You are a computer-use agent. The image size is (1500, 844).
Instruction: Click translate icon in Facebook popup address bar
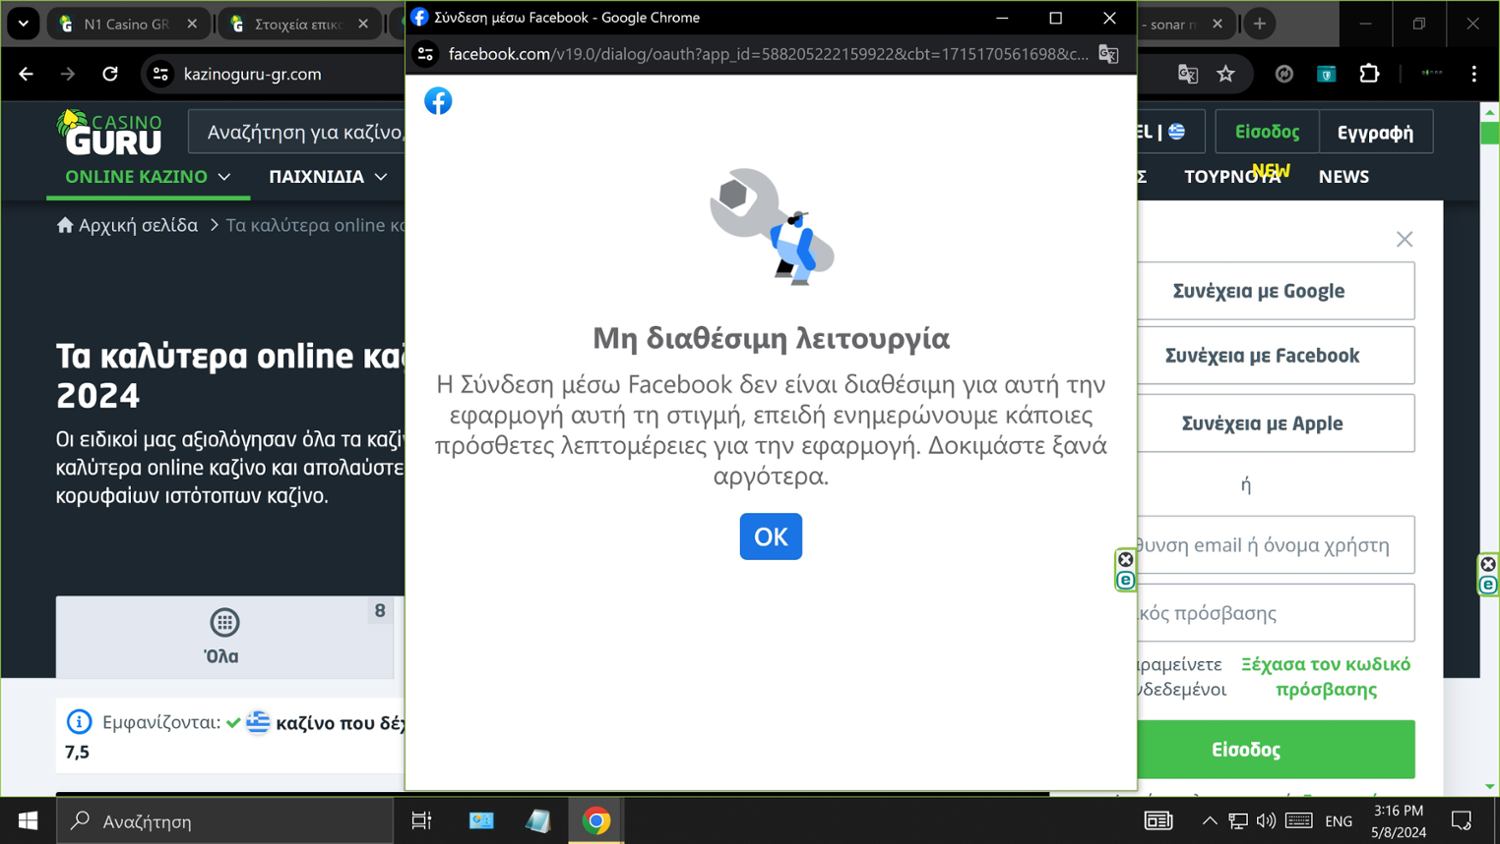pyautogui.click(x=1108, y=54)
